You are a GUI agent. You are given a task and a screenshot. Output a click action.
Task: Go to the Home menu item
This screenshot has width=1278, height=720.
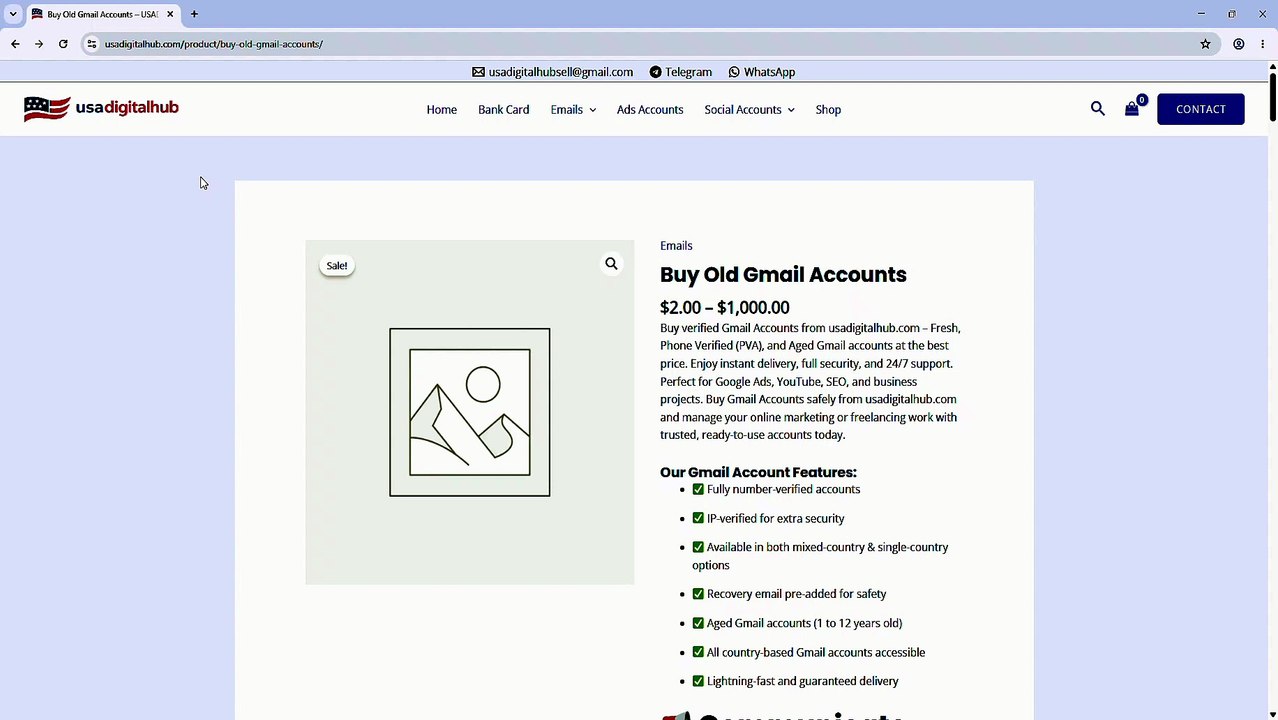click(441, 110)
